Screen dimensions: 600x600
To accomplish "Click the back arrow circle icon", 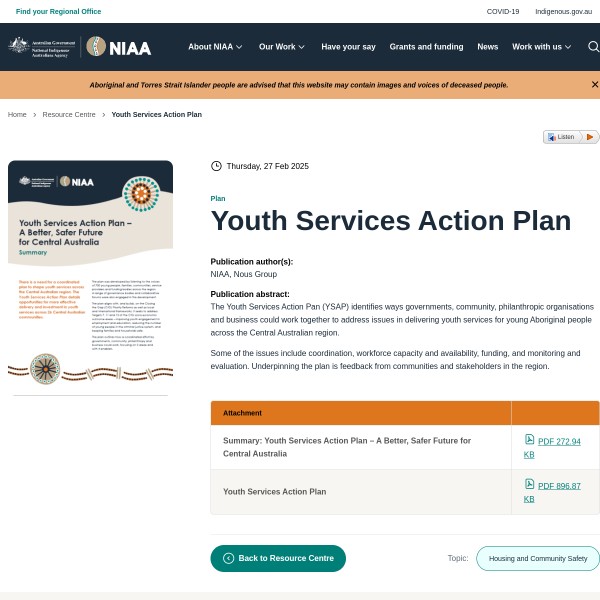I will tap(228, 558).
